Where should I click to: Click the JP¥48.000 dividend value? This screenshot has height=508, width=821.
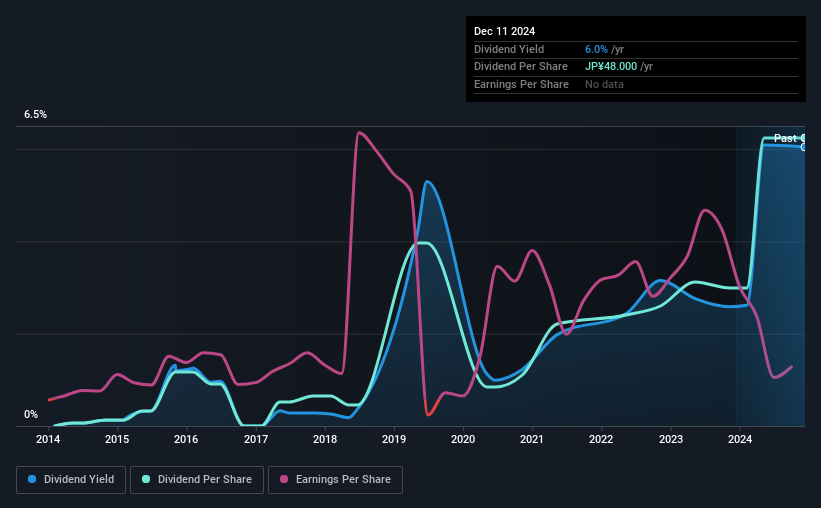click(611, 67)
